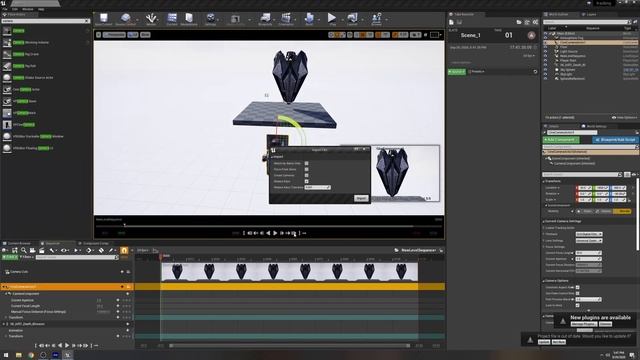This screenshot has height=360, width=640.
Task: Open Unreal Engine from Windows taskbar
Action: pyautogui.click(x=68, y=355)
